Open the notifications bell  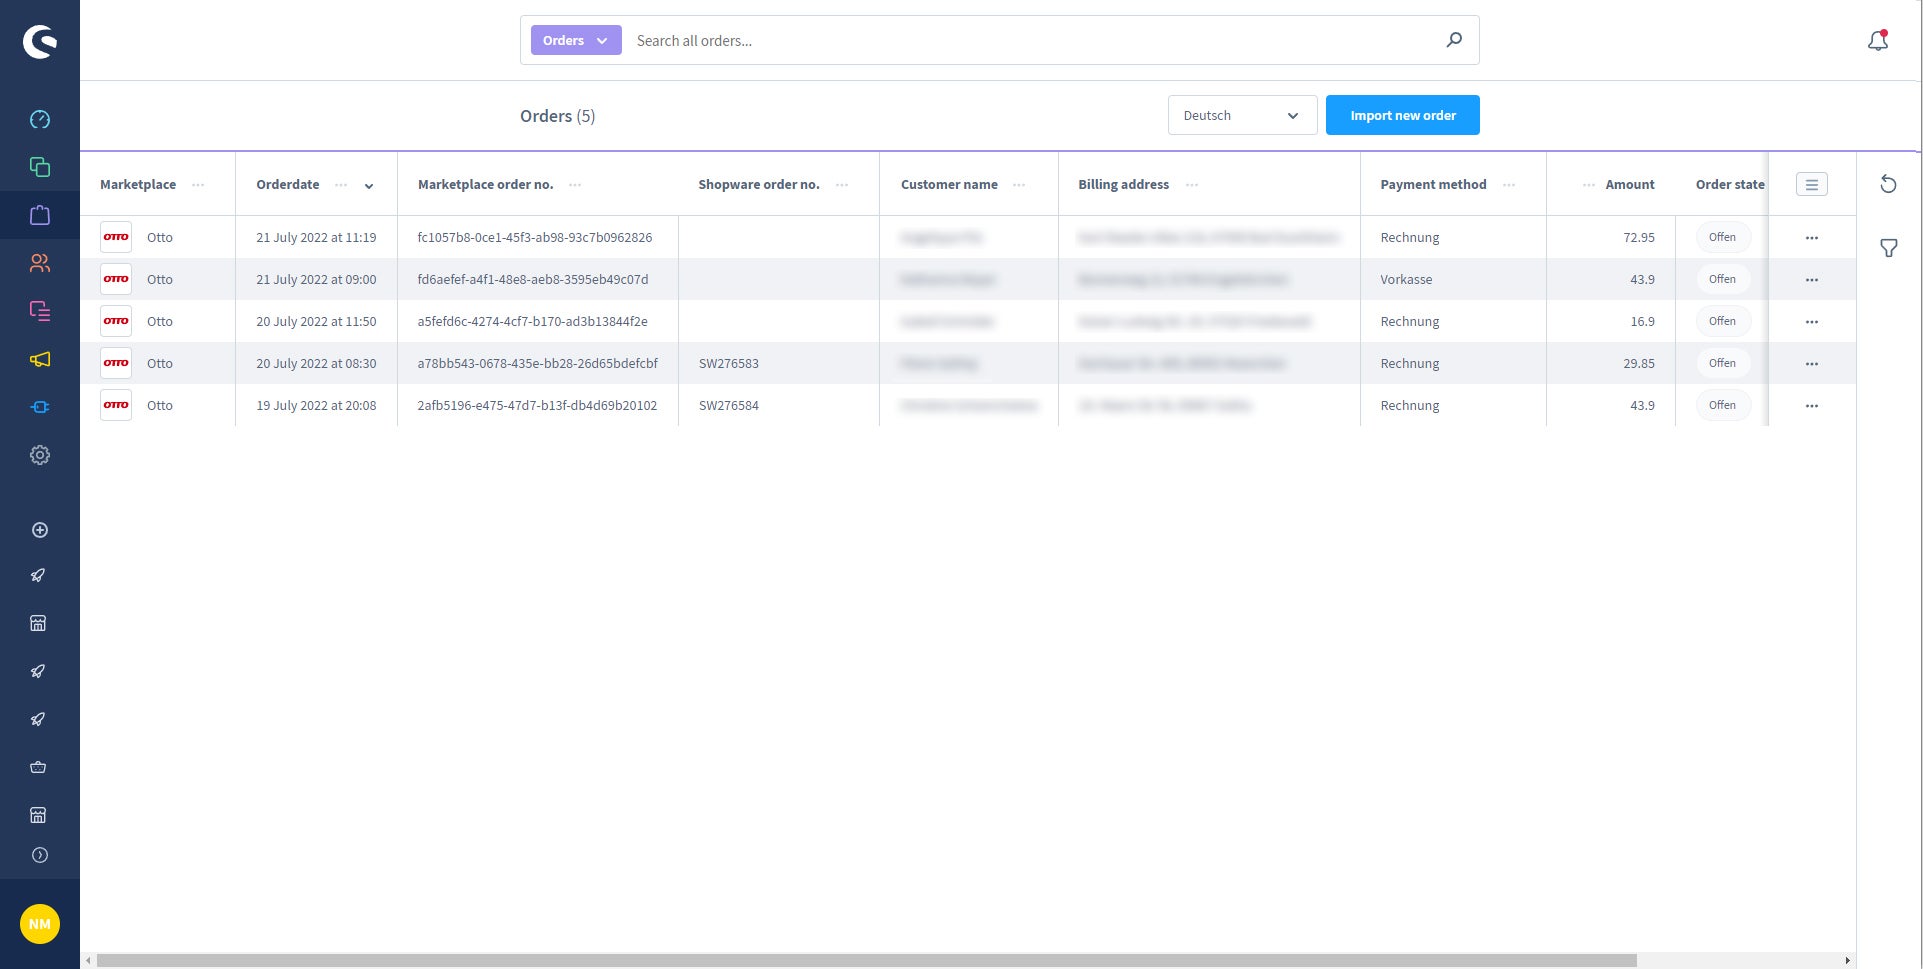(x=1878, y=41)
